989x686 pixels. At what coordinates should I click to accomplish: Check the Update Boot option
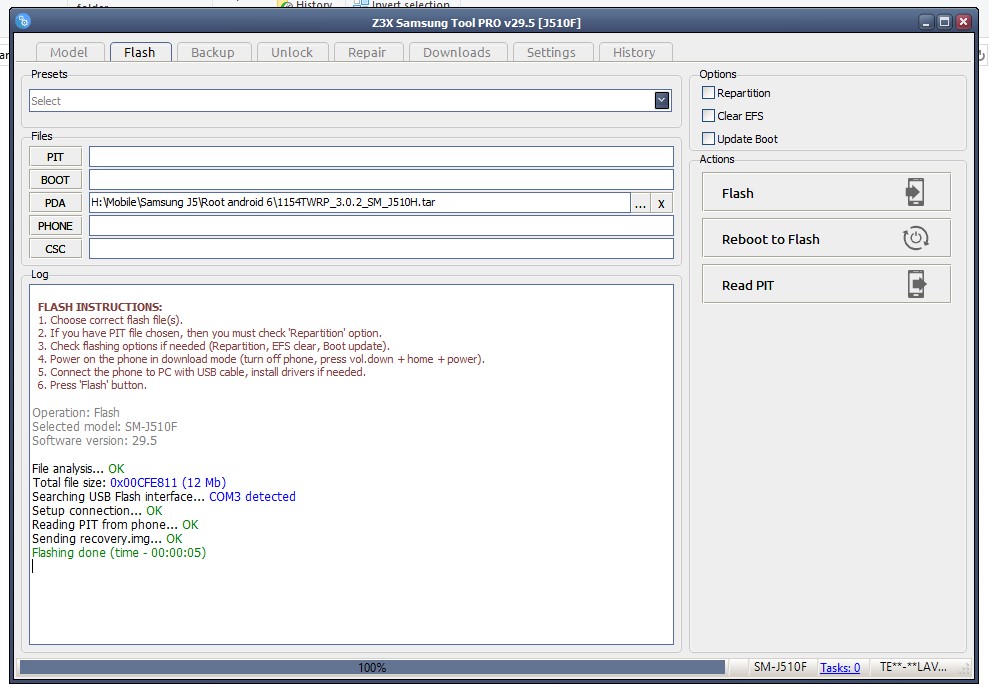(x=708, y=138)
